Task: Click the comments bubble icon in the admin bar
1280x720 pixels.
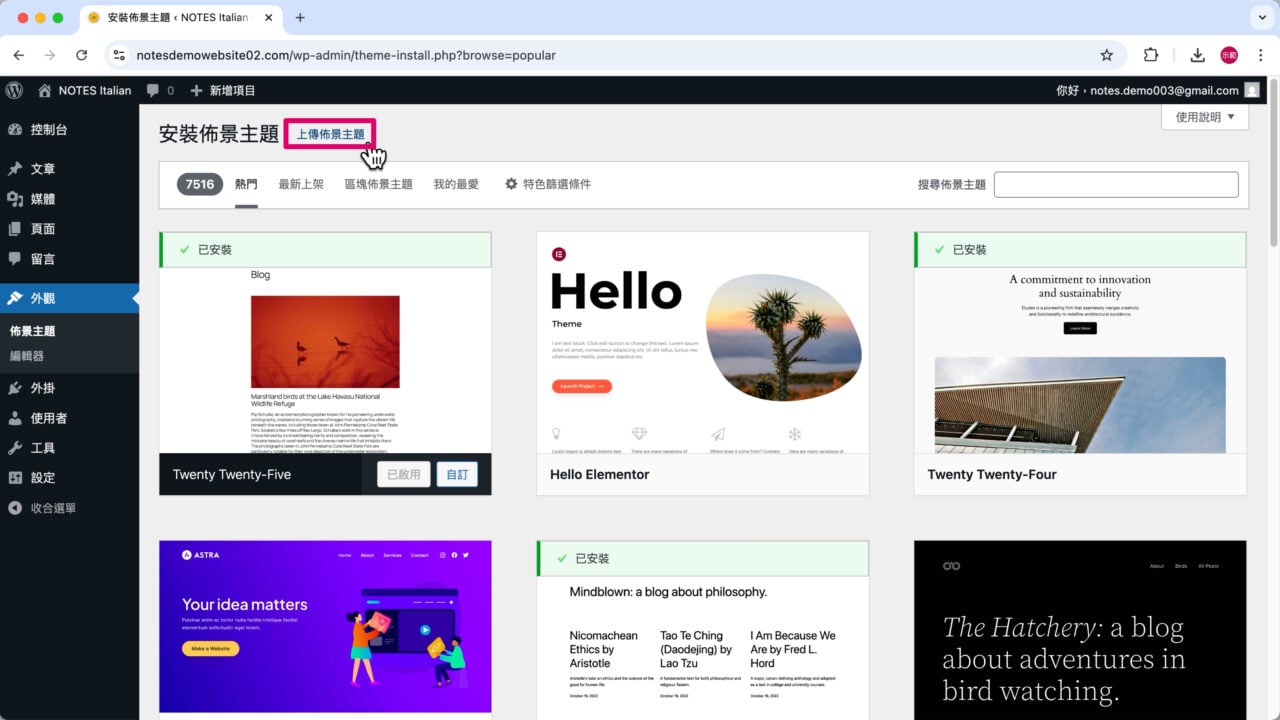Action: [152, 90]
